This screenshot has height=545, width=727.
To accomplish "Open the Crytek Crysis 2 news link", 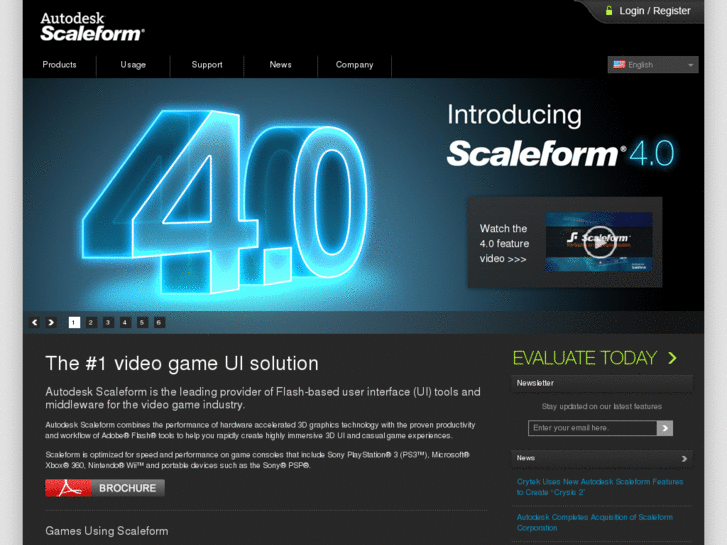I will [x=600, y=487].
